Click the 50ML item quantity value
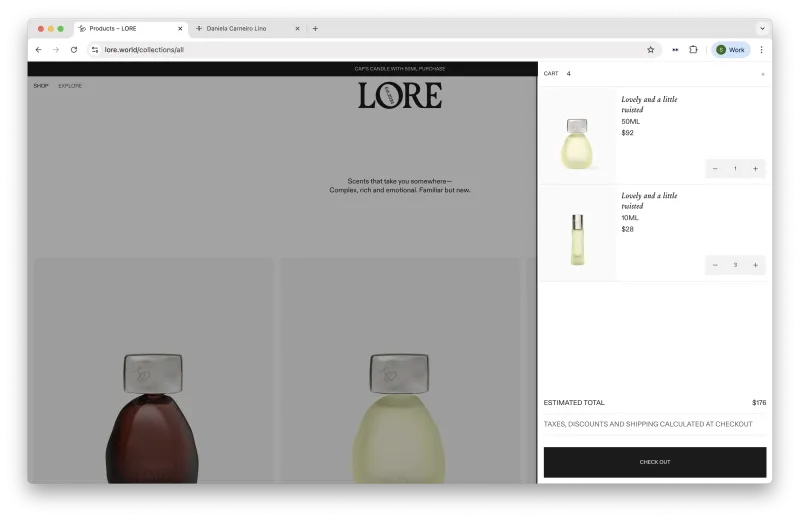 tap(735, 168)
